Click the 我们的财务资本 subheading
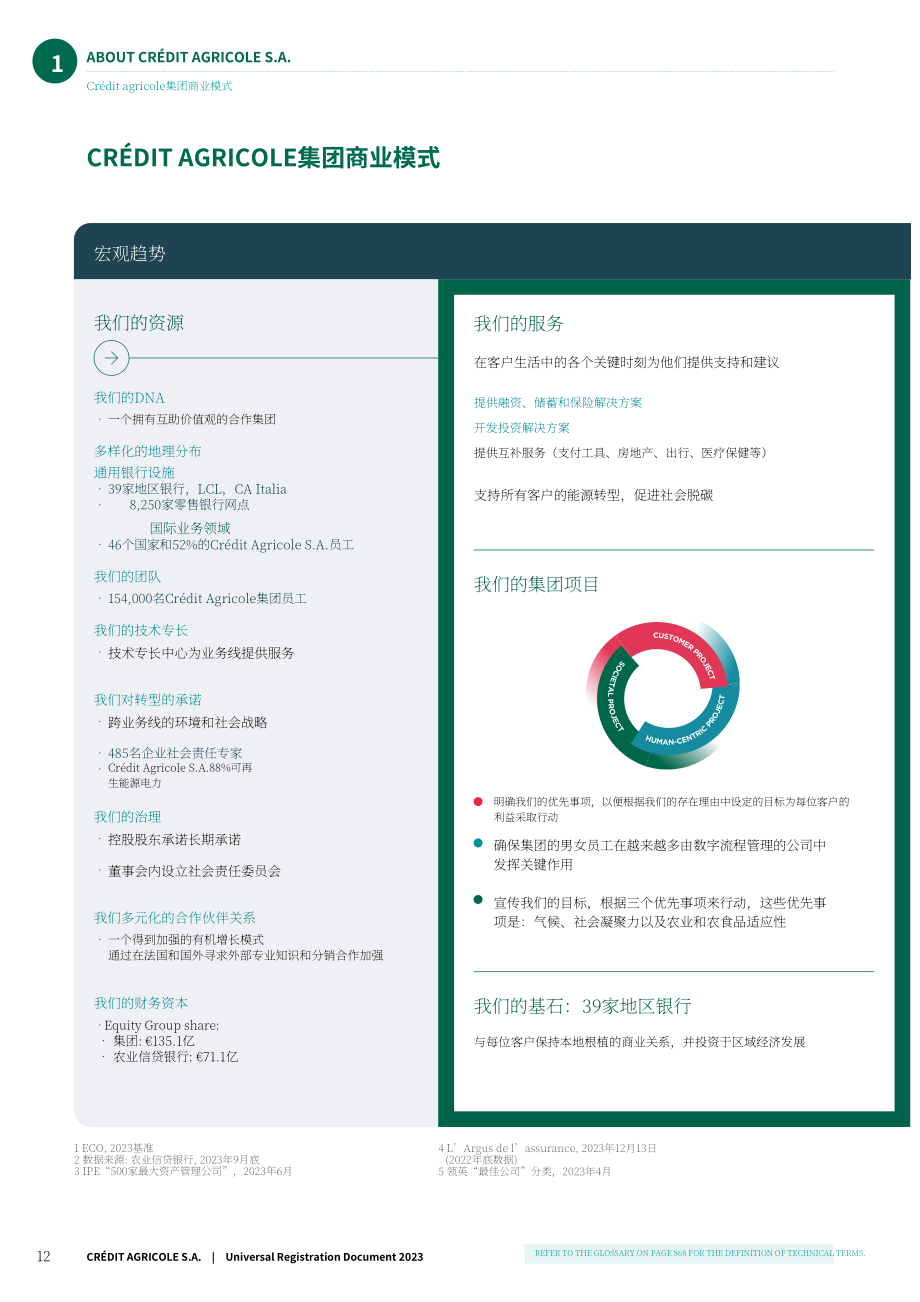 [141, 1003]
